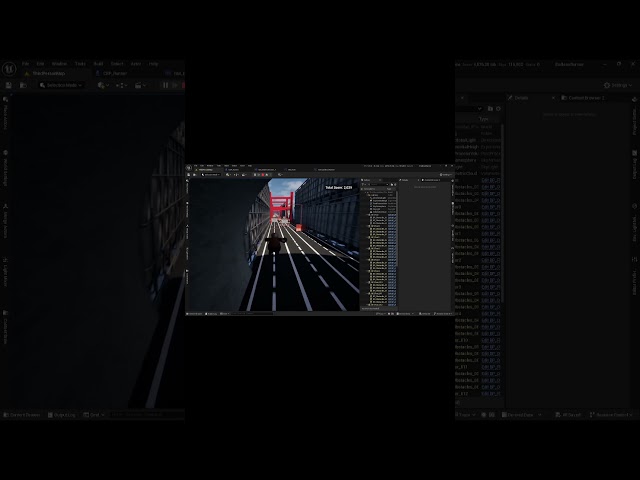Image resolution: width=640 pixels, height=480 pixels.
Task: Open the Select menu in background editor
Action: (x=117, y=64)
